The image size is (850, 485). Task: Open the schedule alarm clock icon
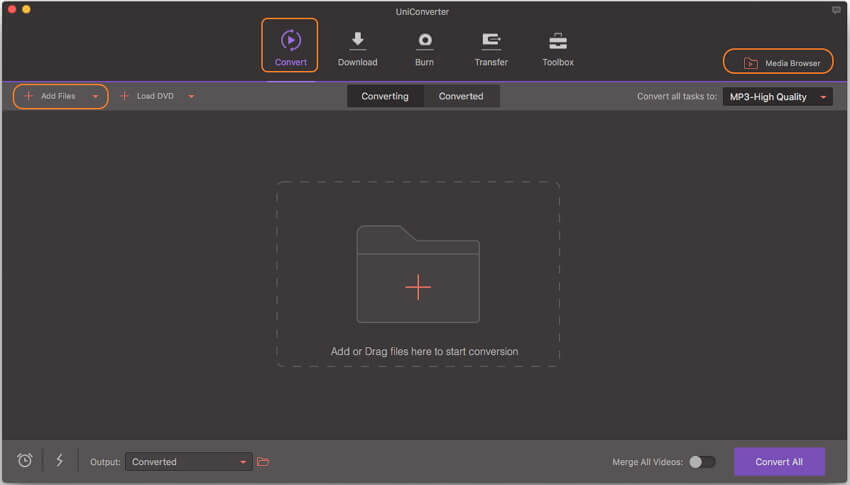[24, 460]
